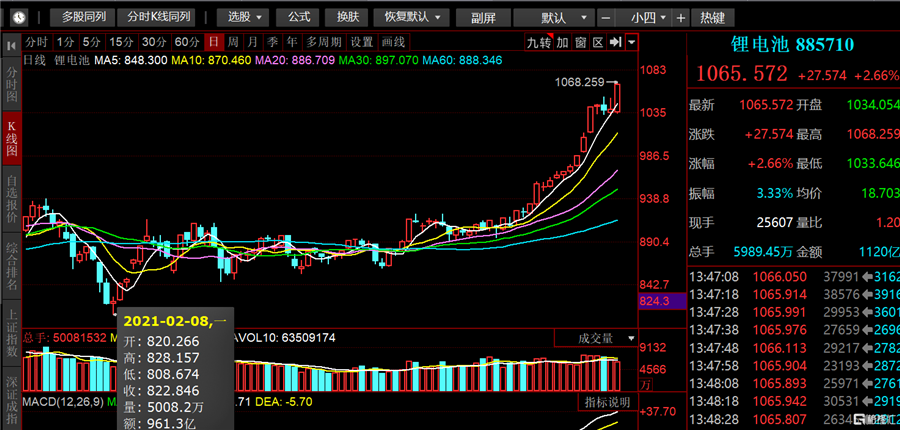Screen dimensions: 900x430
Task: Open chart 设置 settings
Action: click(x=362, y=42)
